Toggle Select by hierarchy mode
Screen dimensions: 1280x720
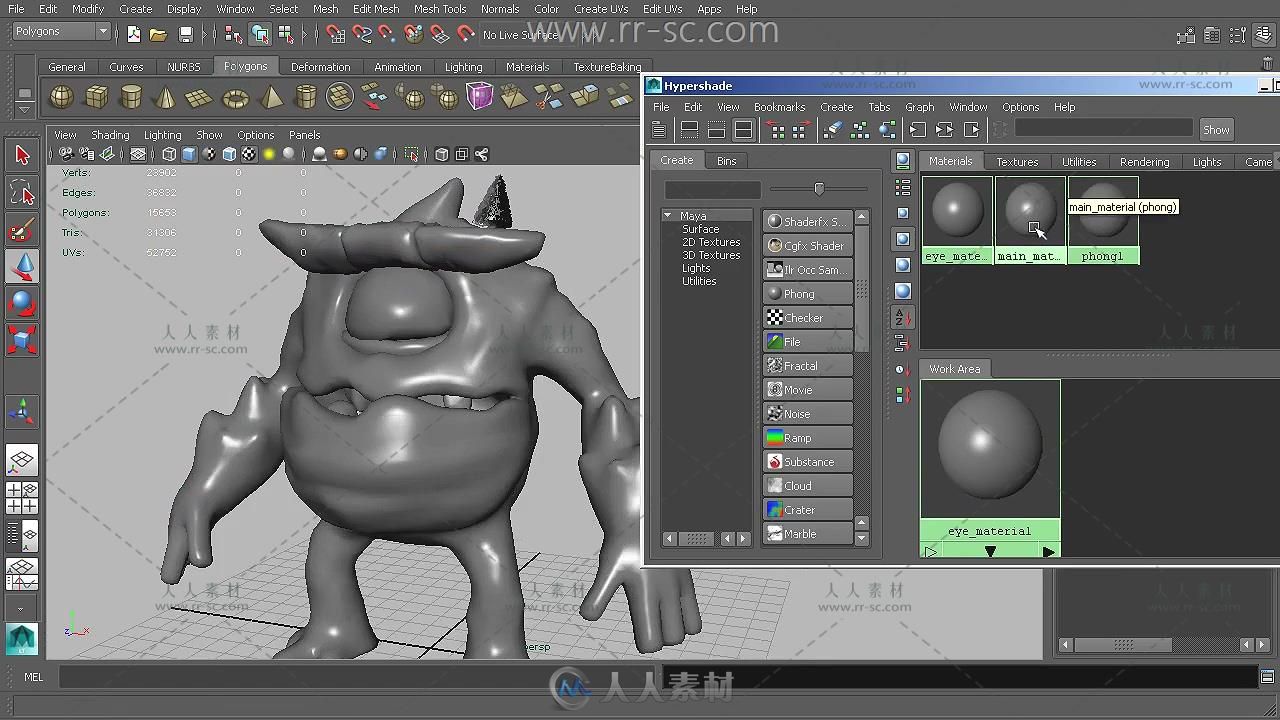tap(234, 34)
